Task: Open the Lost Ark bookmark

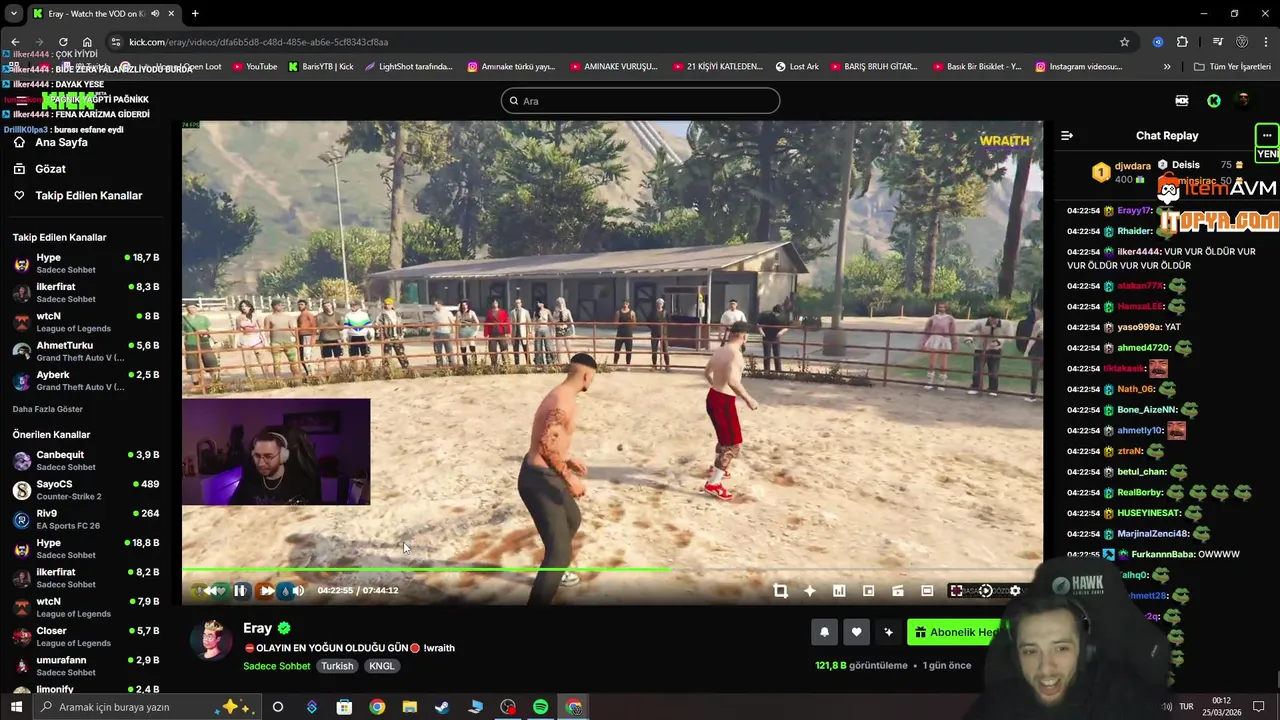Action: pos(797,67)
